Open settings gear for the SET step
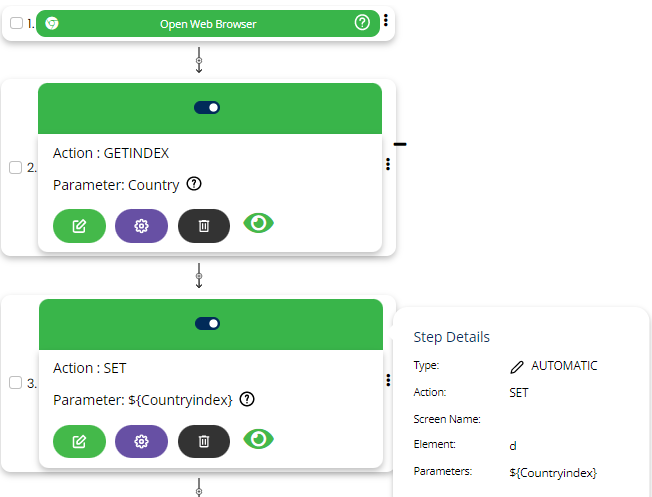Viewport: 652px width, 497px height. (x=141, y=441)
